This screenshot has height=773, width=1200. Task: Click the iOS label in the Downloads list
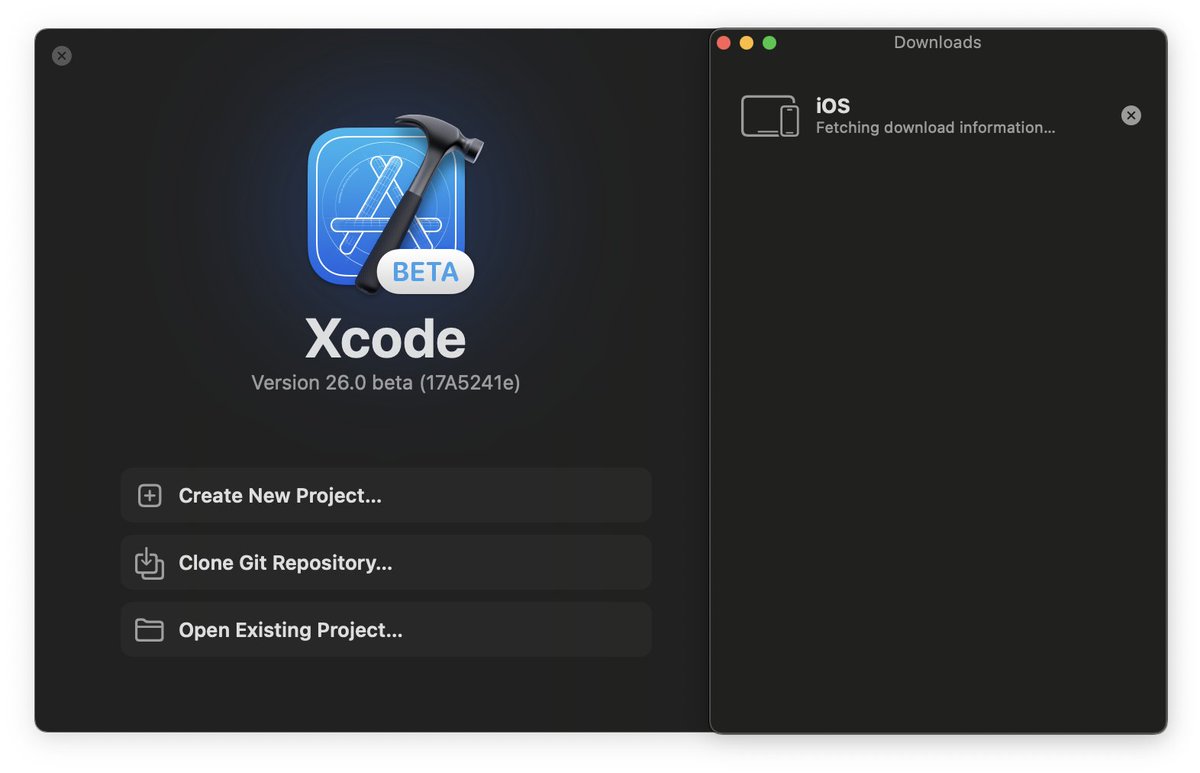[834, 104]
